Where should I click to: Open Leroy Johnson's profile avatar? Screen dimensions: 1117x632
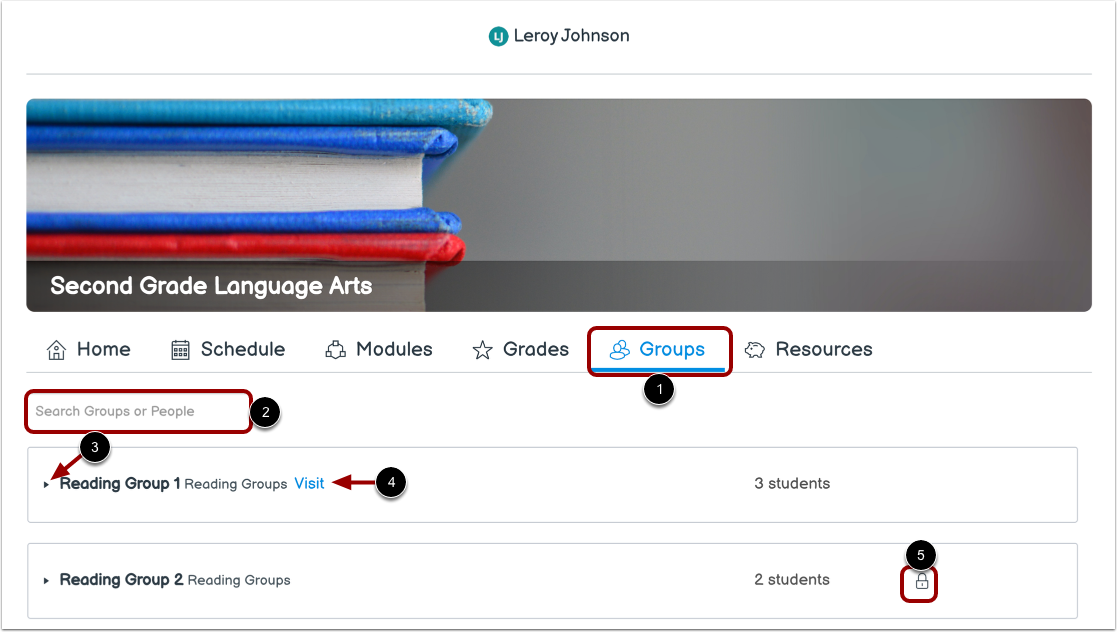point(496,35)
